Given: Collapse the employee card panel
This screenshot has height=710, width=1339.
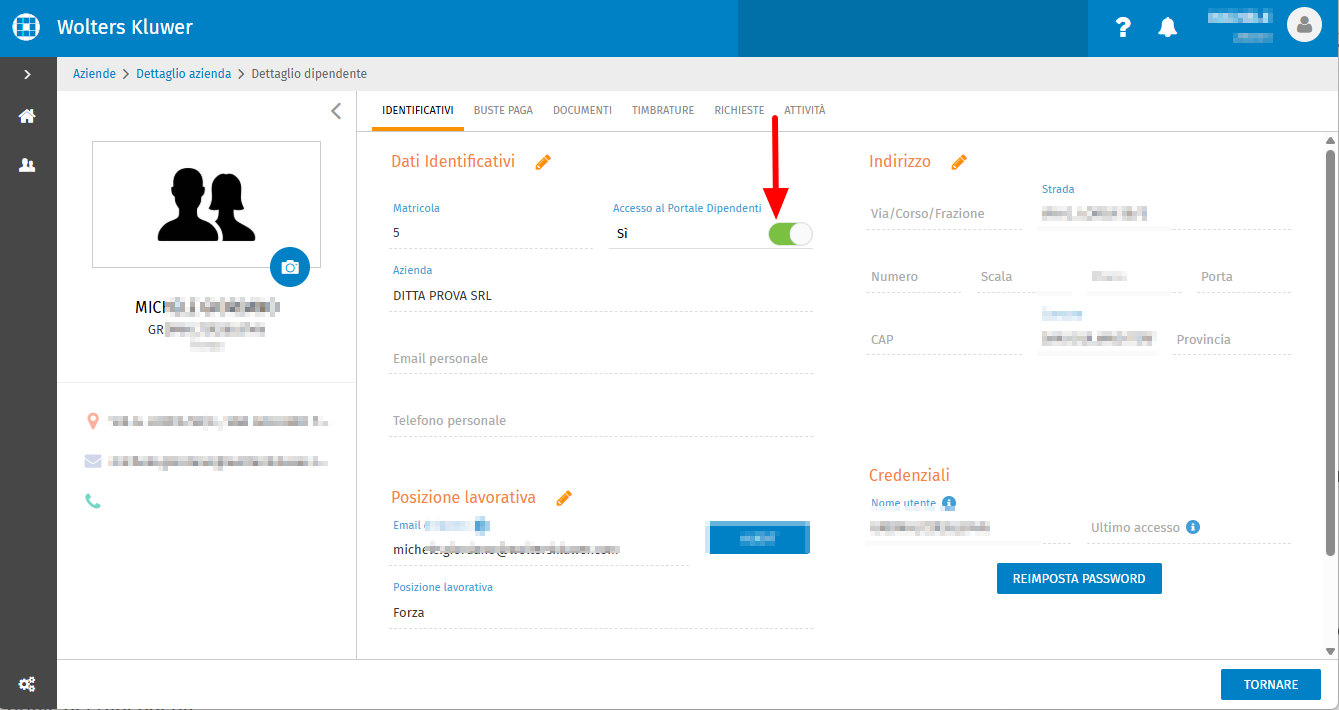Looking at the screenshot, I should pos(336,111).
